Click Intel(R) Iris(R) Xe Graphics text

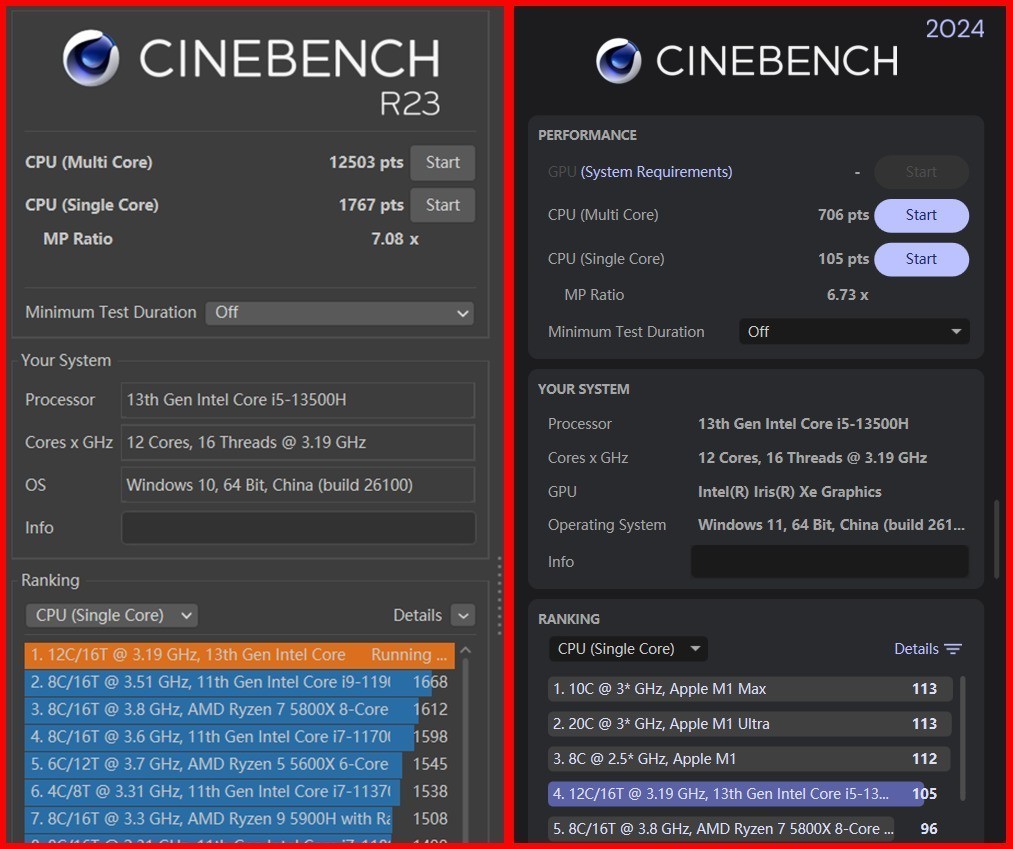[789, 492]
